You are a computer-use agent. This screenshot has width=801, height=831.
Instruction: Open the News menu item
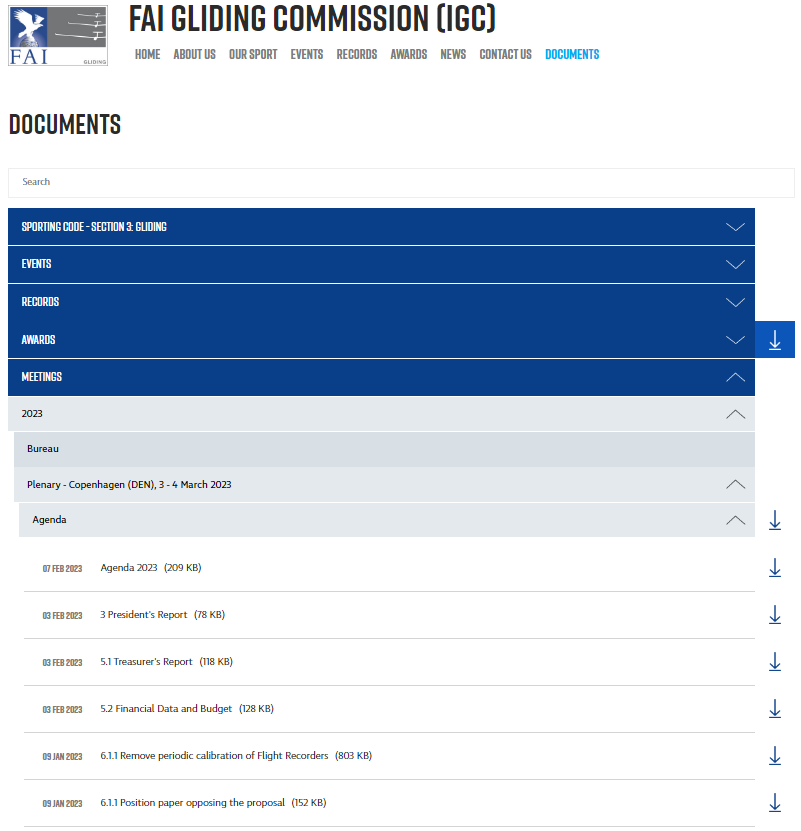pyautogui.click(x=453, y=54)
